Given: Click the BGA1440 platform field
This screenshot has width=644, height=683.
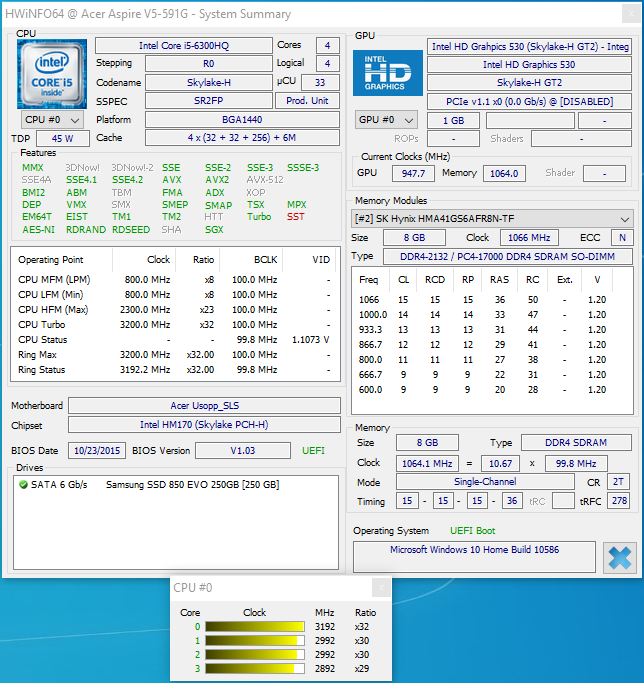Looking at the screenshot, I should [242, 119].
